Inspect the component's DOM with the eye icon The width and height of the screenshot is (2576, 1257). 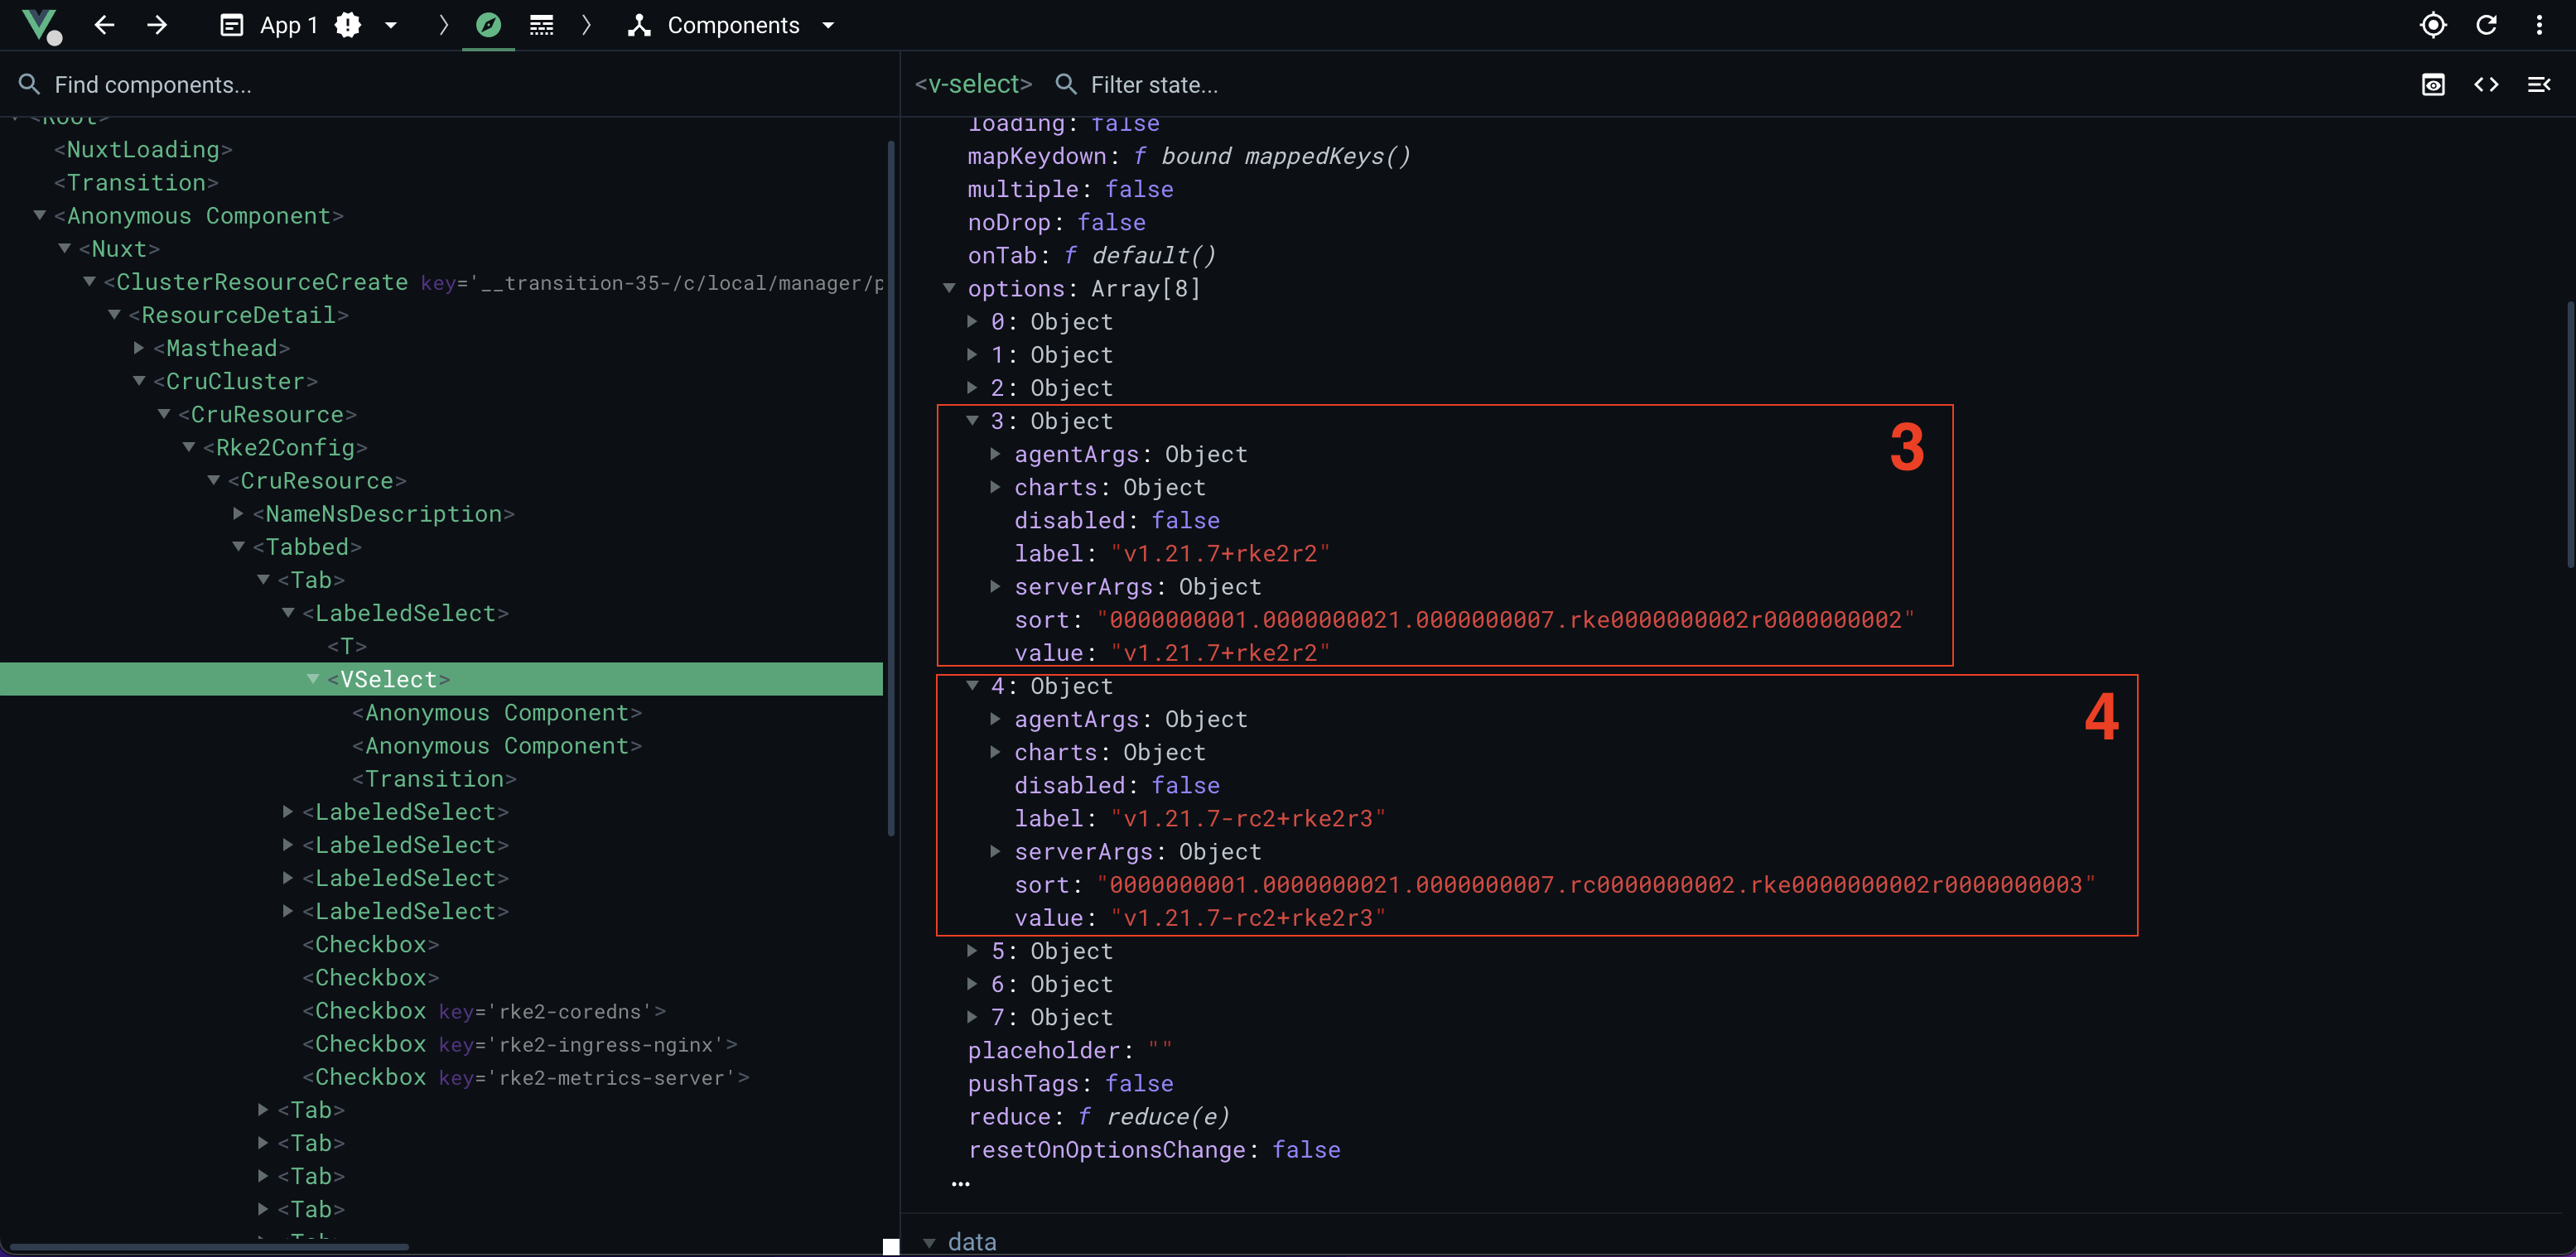point(2432,84)
